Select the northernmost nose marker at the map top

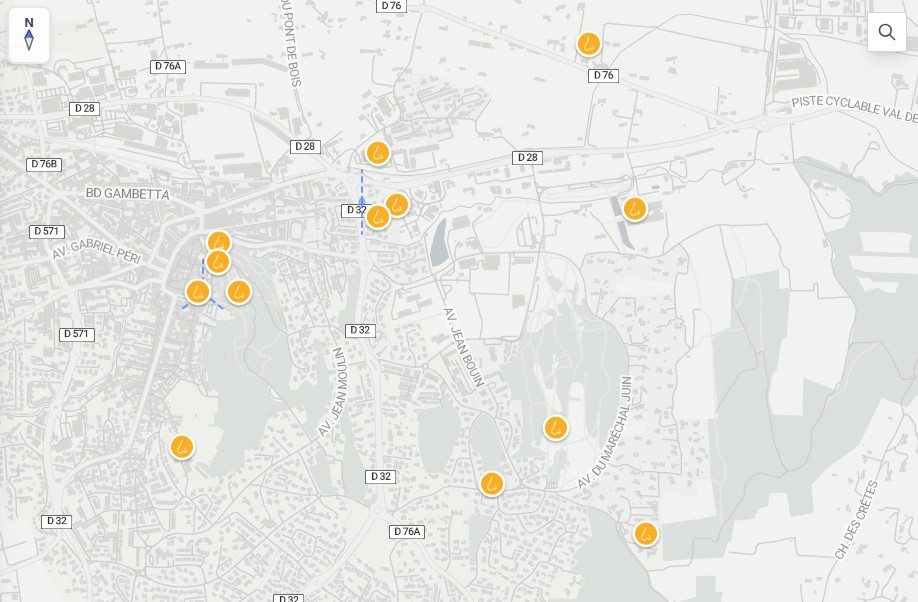pos(589,45)
